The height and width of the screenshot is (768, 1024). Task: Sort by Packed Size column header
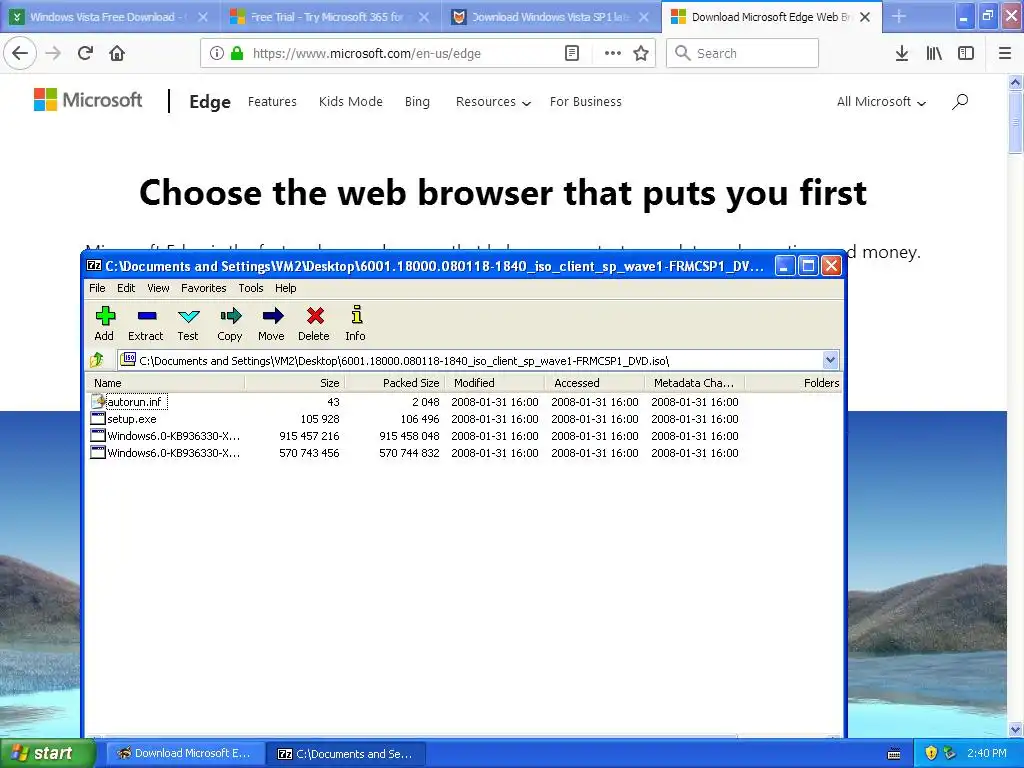click(x=395, y=383)
